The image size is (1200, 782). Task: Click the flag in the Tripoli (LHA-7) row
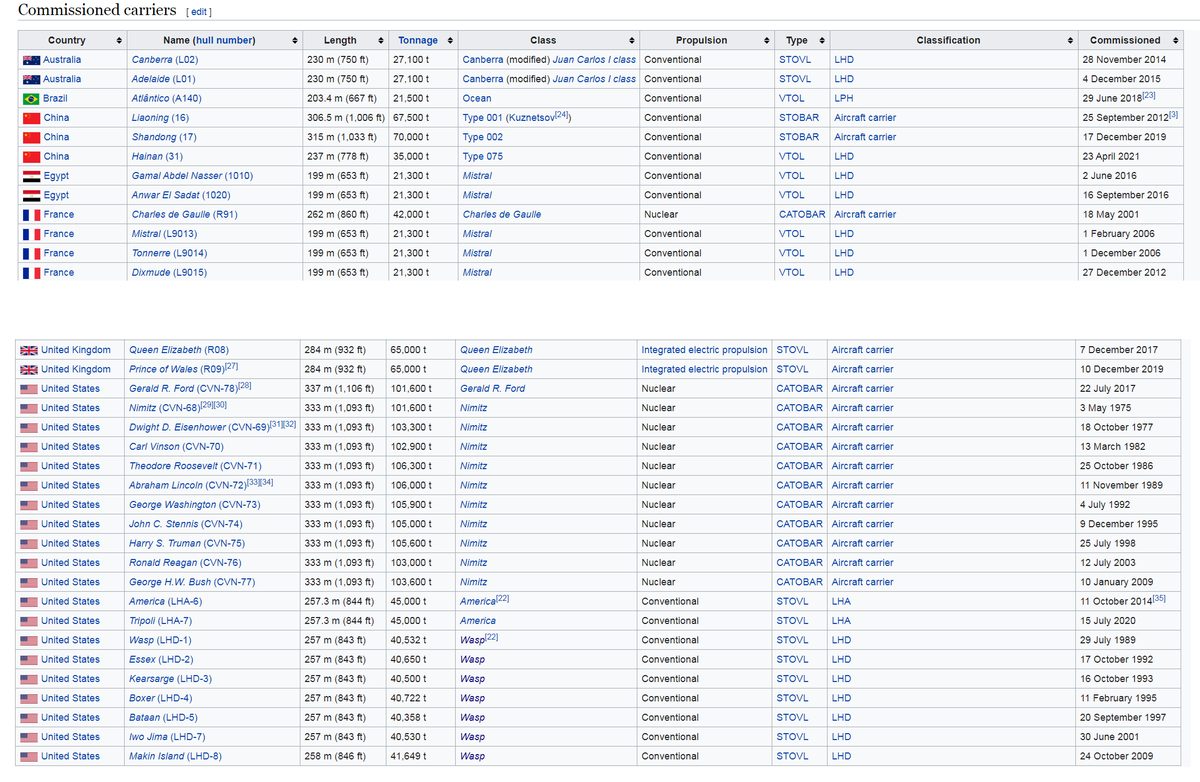(x=28, y=621)
